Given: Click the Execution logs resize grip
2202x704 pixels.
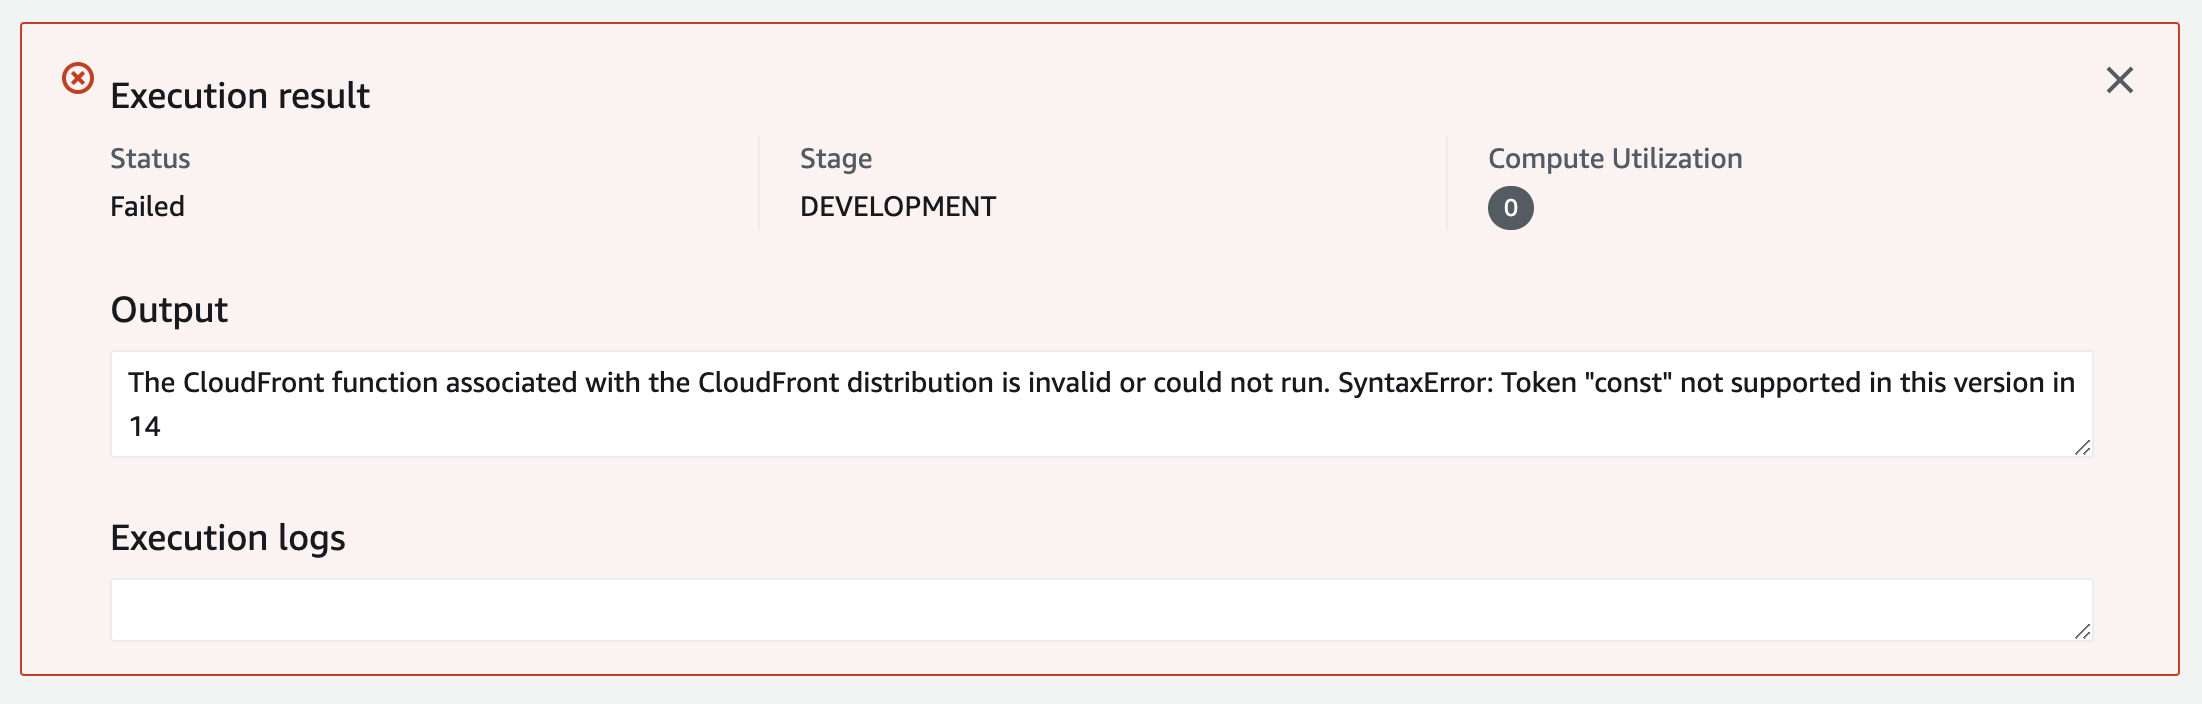Looking at the screenshot, I should [x=2081, y=630].
